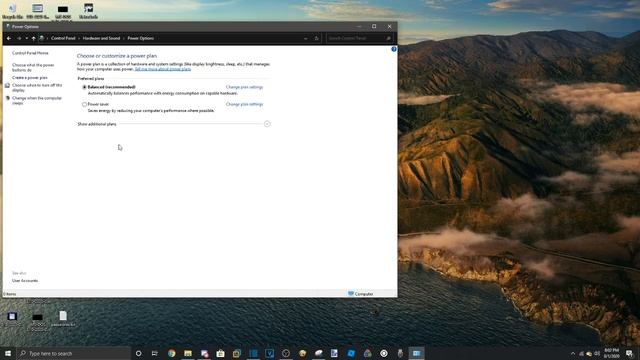Image resolution: width=640 pixels, height=360 pixels.
Task: Select the Balanced (recommended) power plan
Action: coord(84,87)
